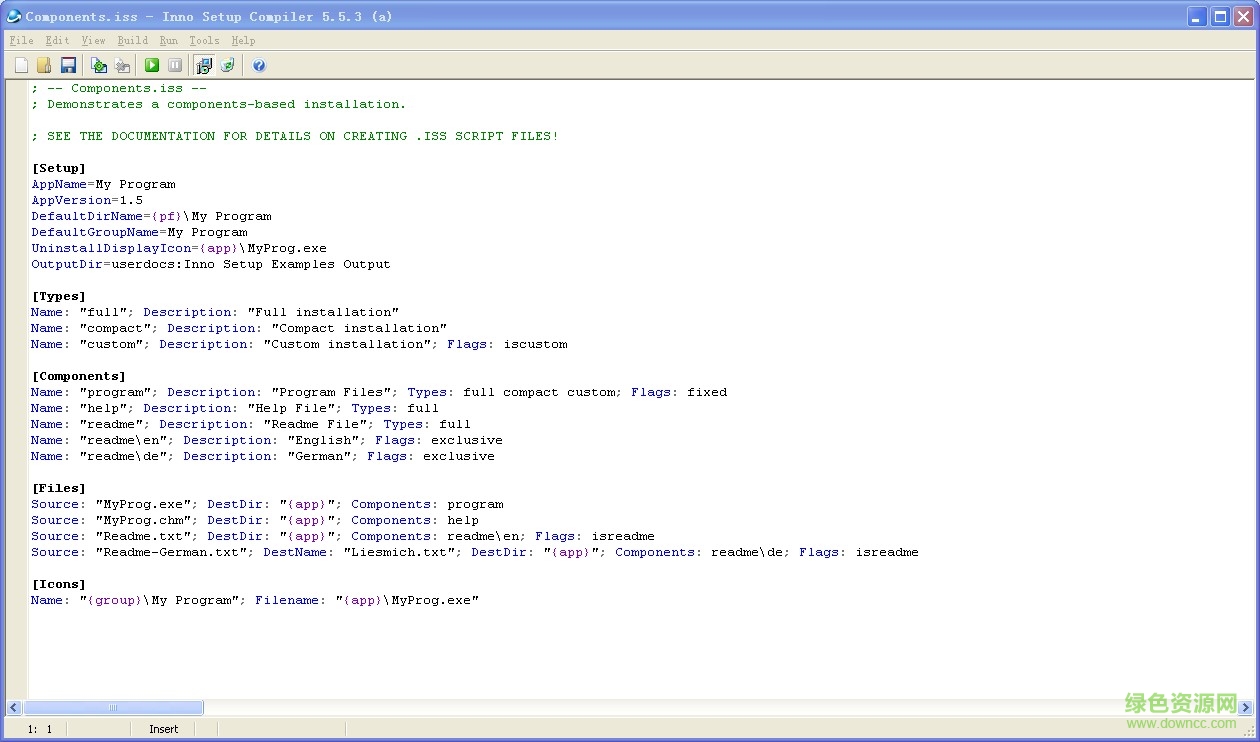Click the horizontal scrollbar left arrow

coord(14,707)
